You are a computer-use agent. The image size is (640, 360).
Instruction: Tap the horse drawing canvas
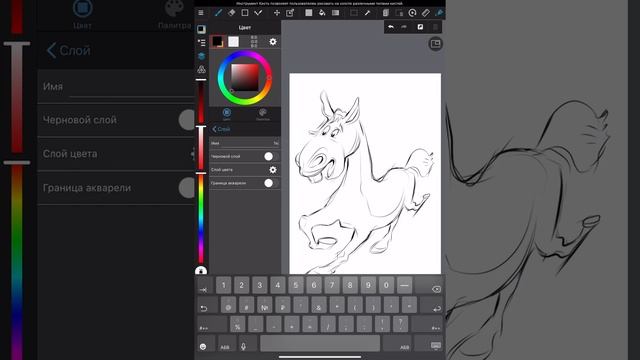[x=365, y=173]
